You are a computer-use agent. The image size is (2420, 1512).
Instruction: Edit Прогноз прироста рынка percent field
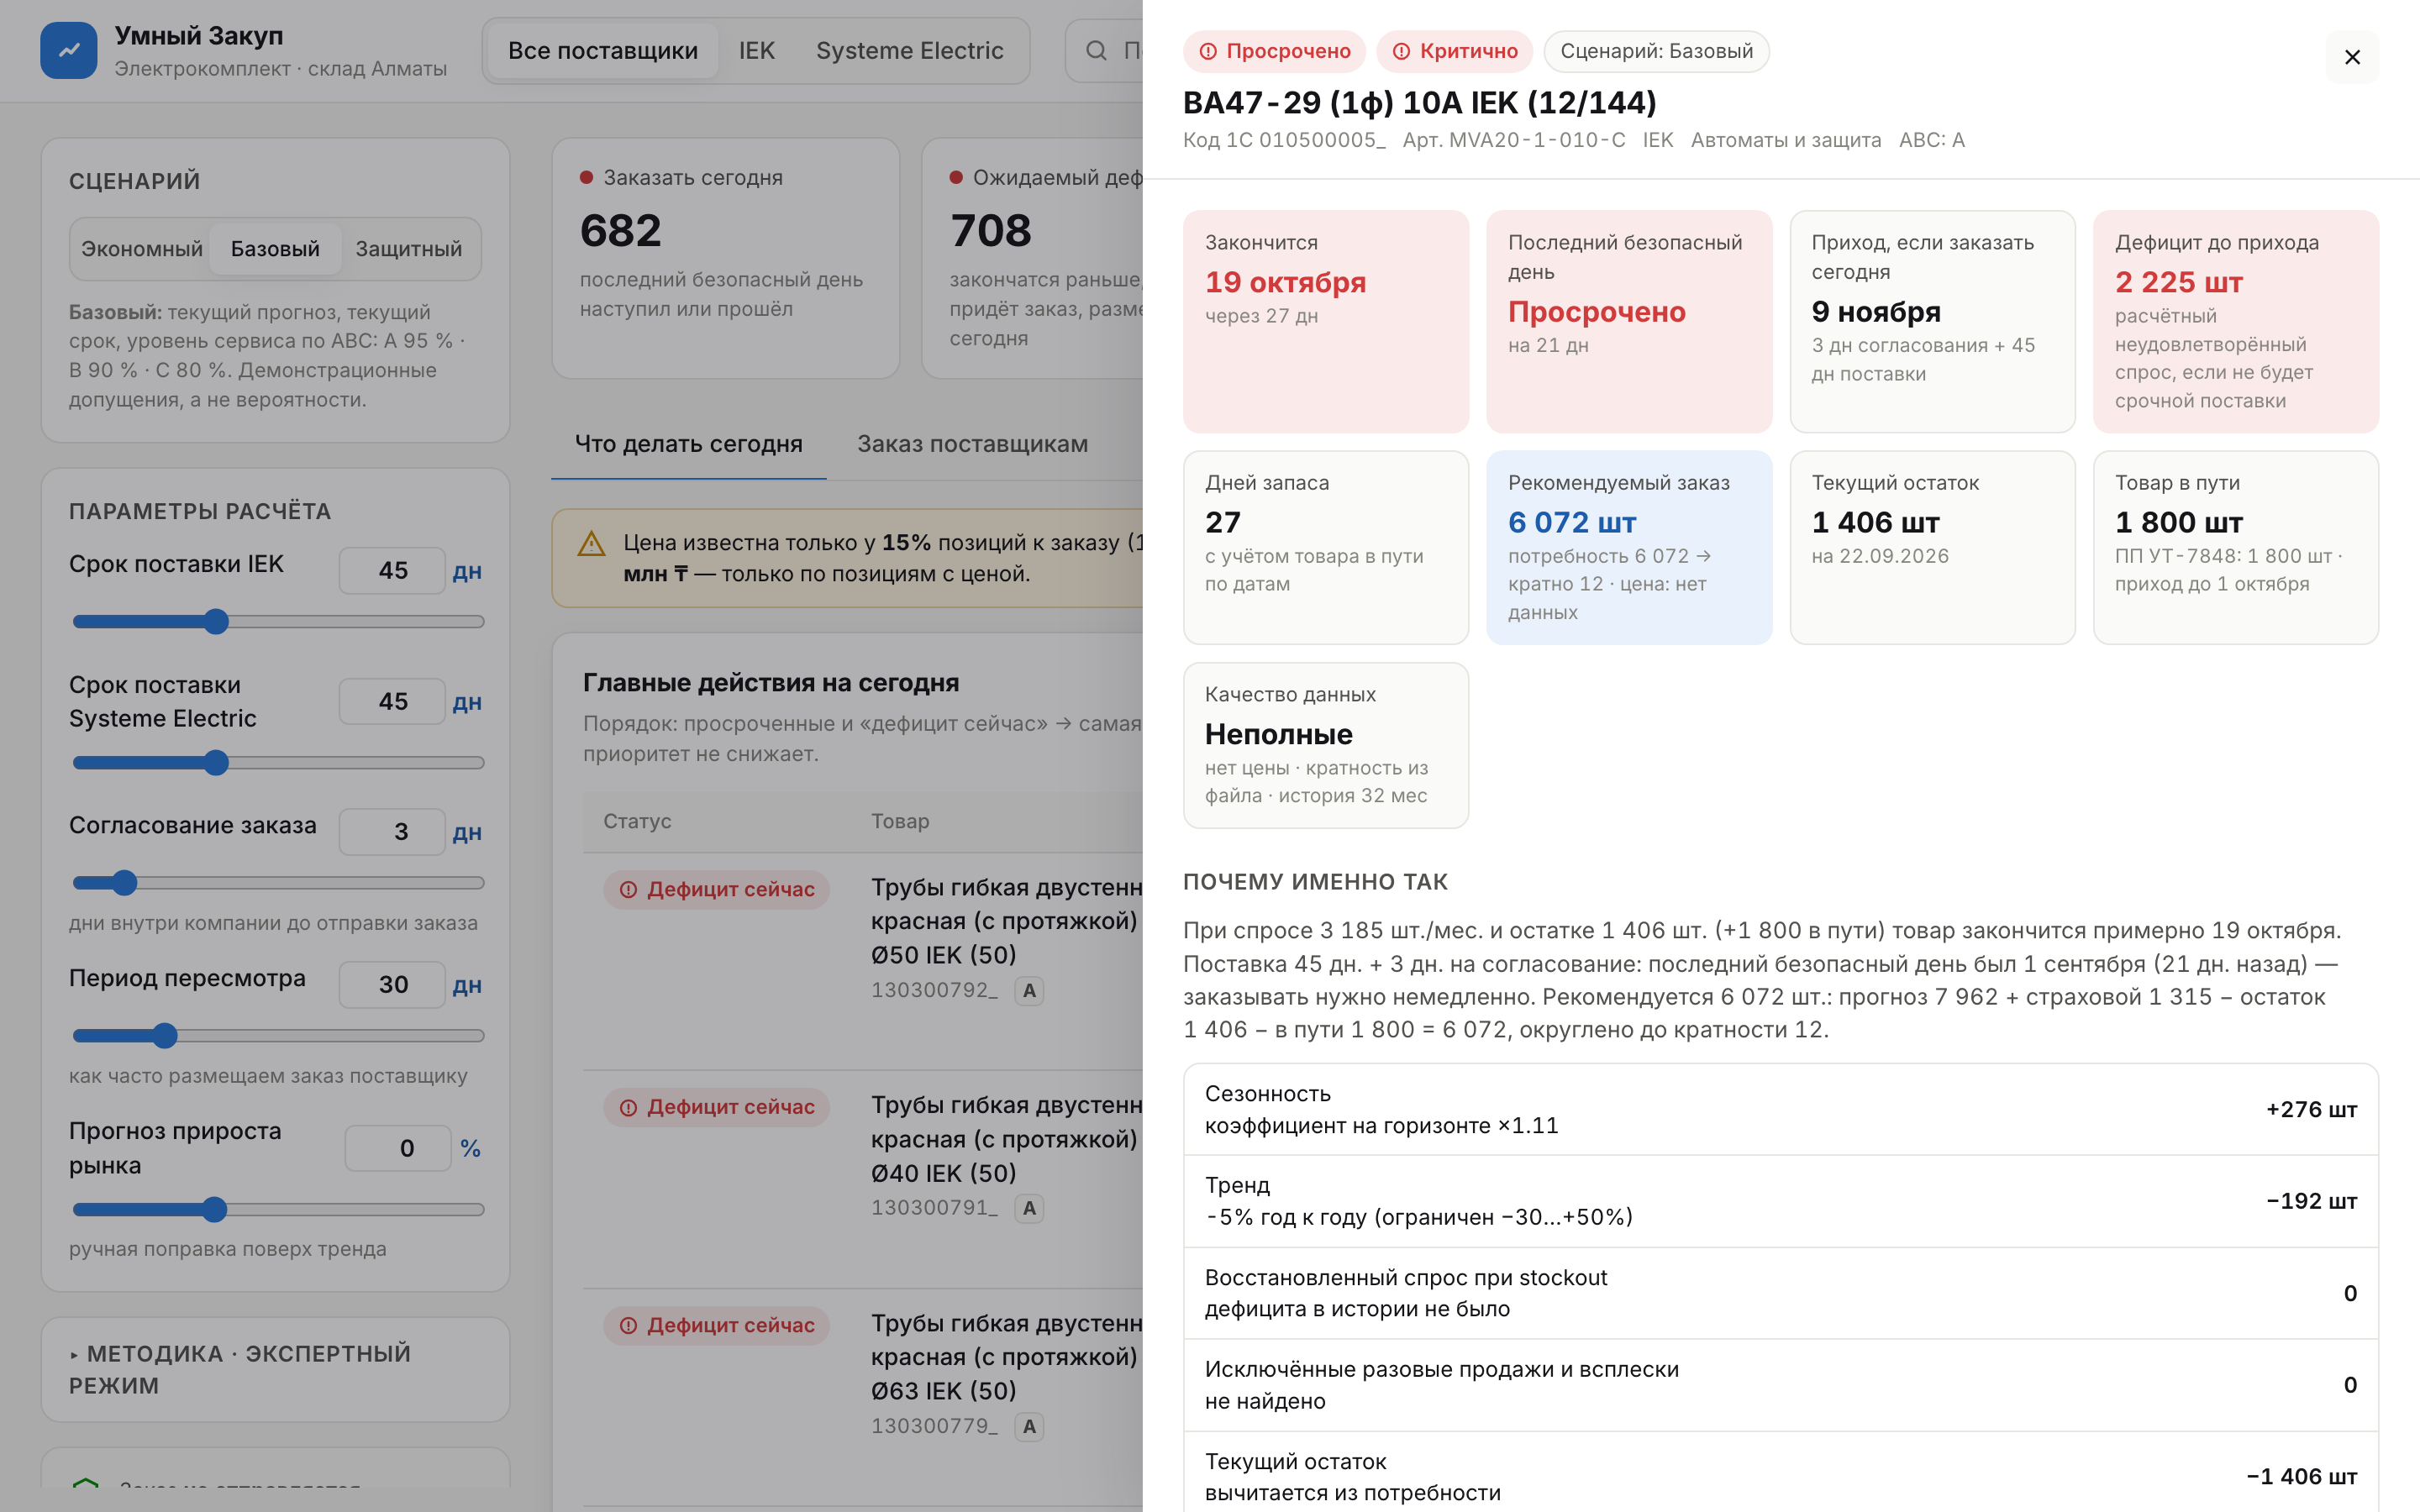pyautogui.click(x=398, y=1148)
